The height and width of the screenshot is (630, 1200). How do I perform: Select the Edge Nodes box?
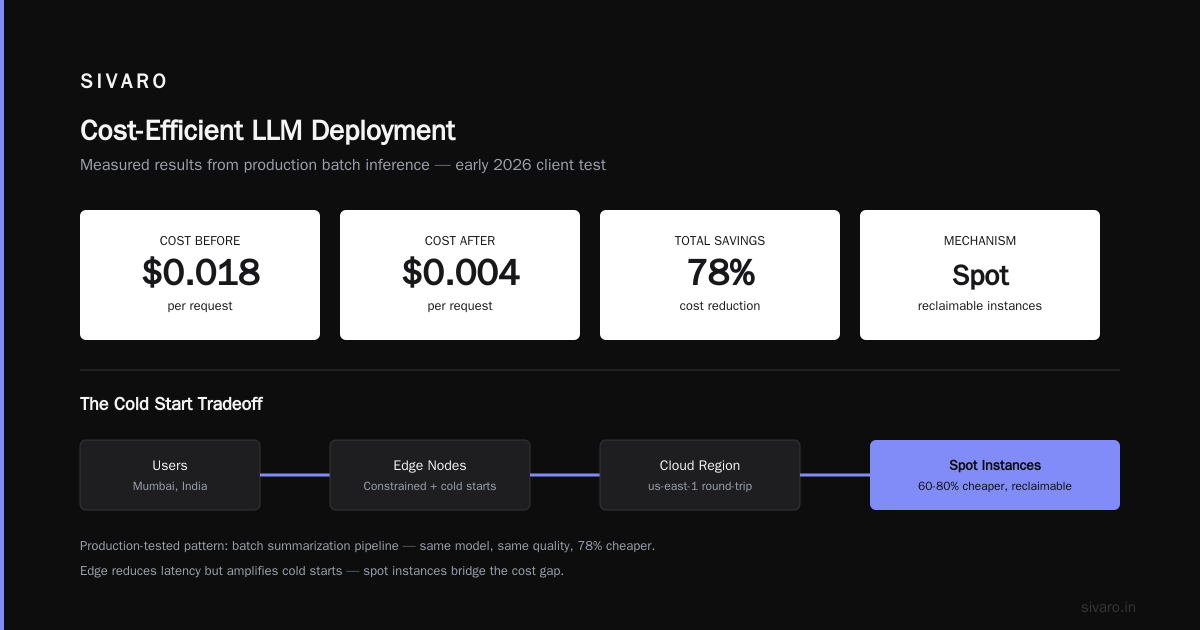point(430,475)
